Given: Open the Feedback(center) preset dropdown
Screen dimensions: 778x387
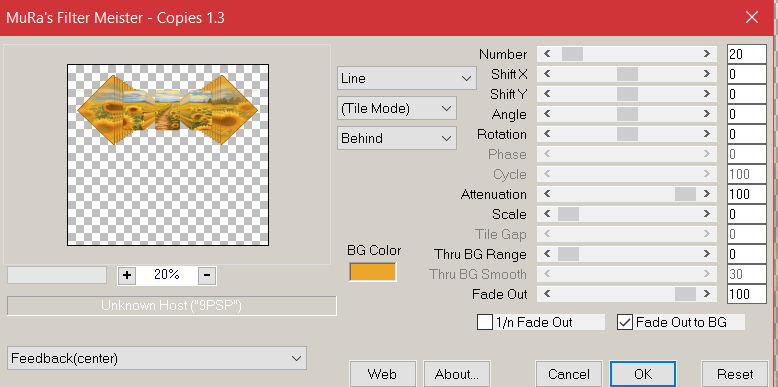Looking at the screenshot, I should (157, 358).
